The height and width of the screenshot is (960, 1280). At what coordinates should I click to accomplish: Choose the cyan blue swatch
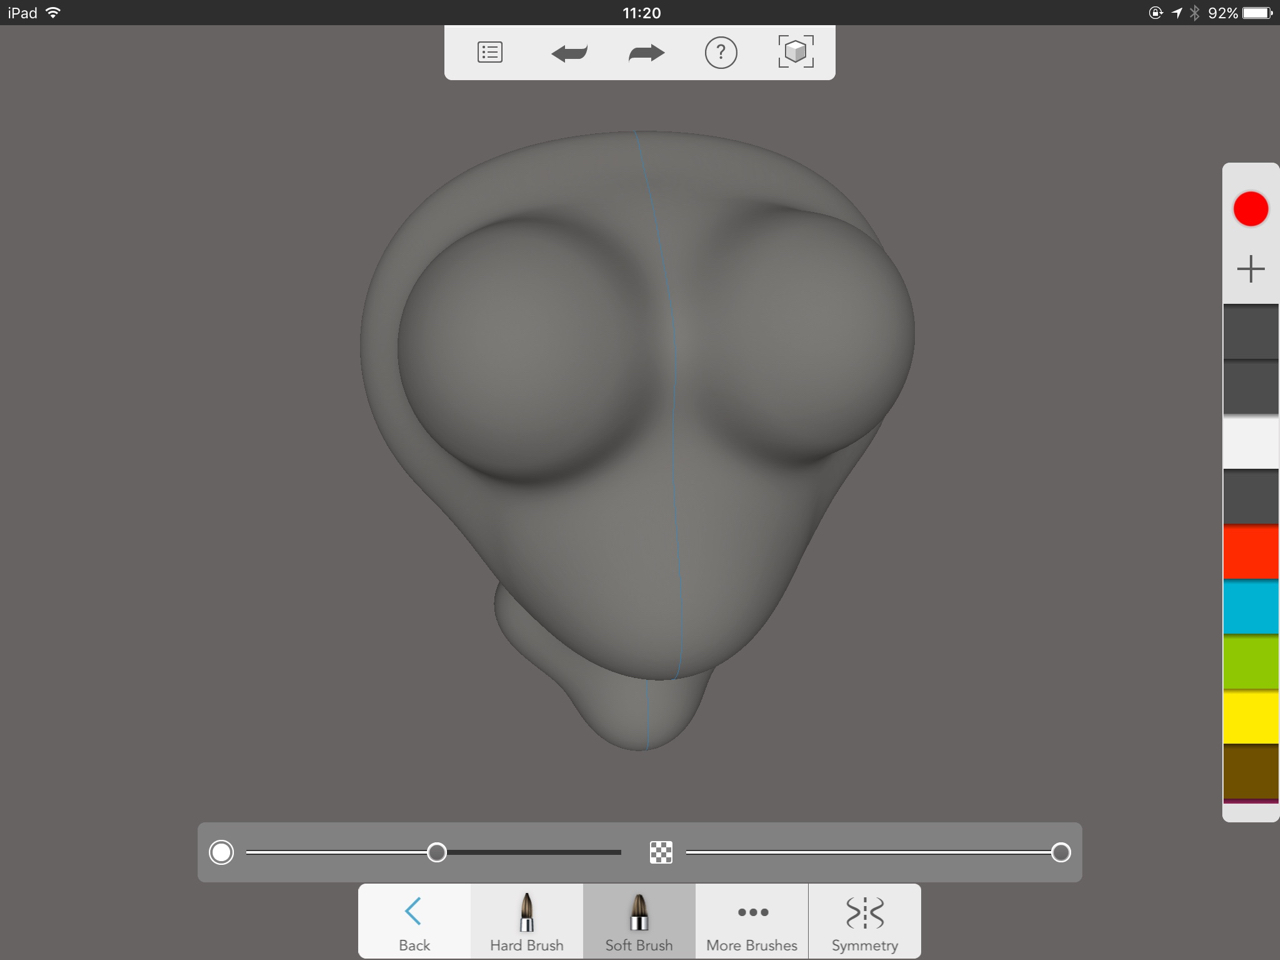pyautogui.click(x=1251, y=607)
